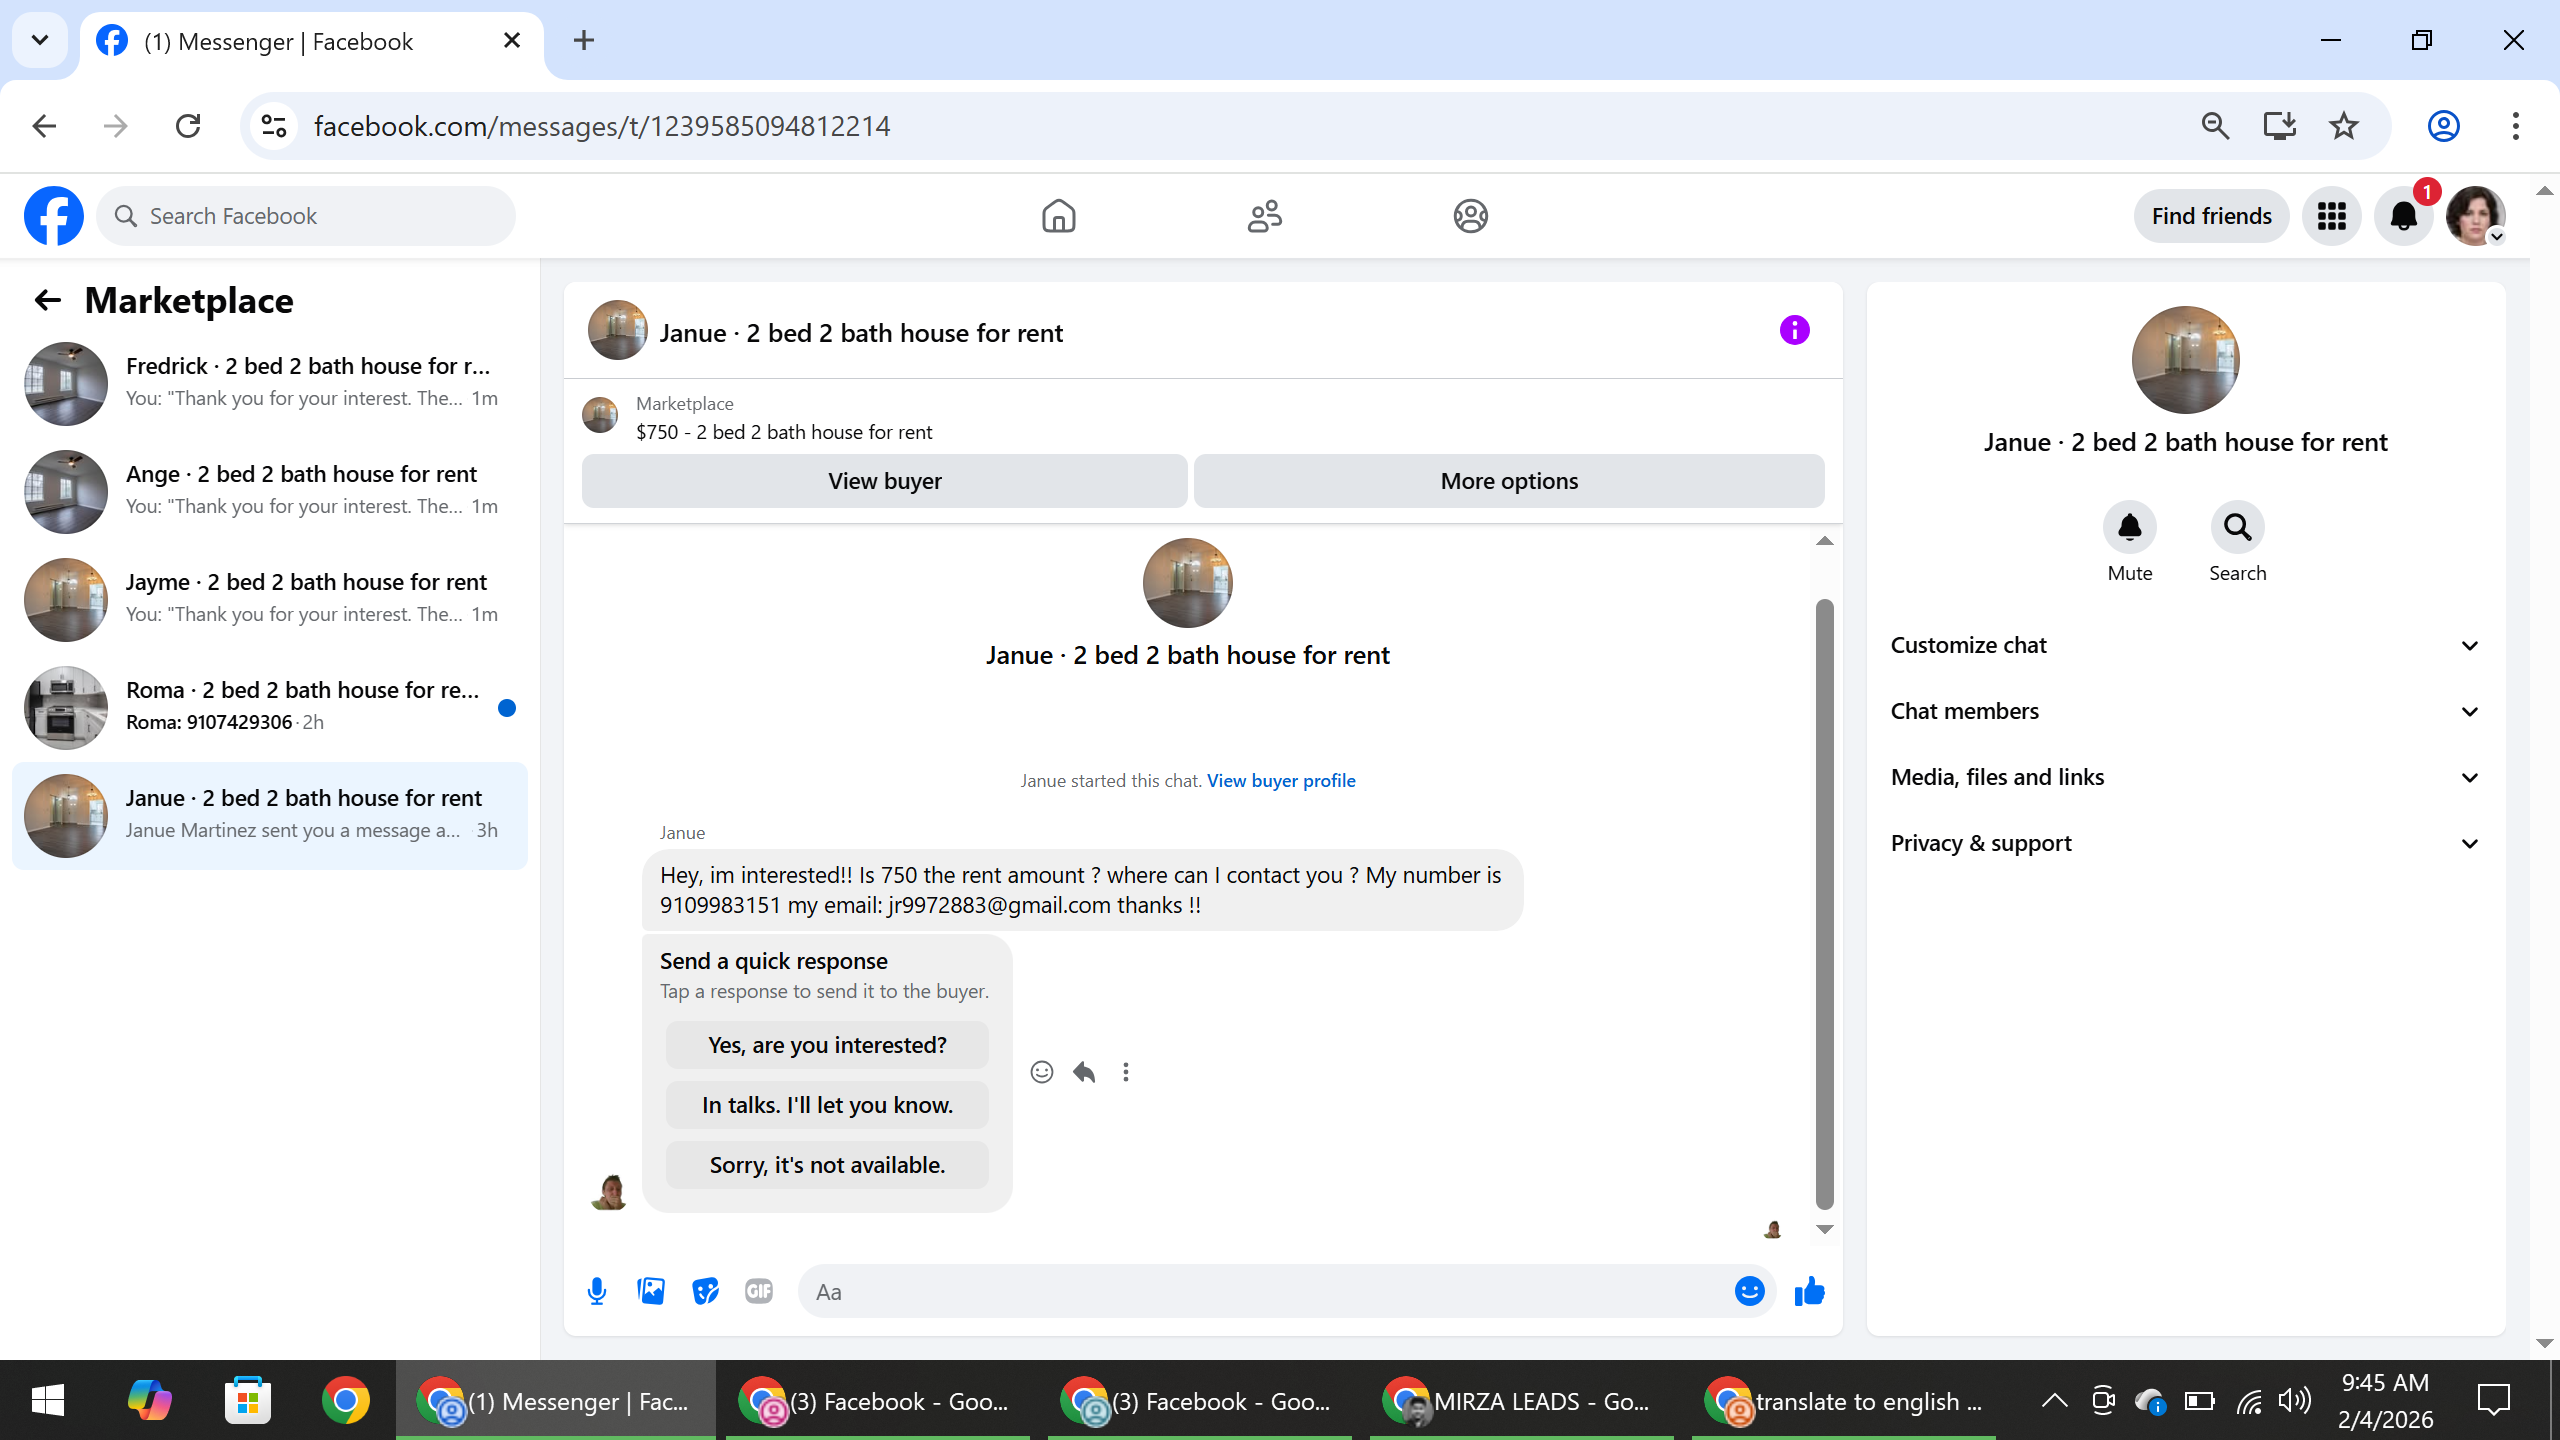This screenshot has height=1440, width=2560.
Task: Open the GIF picker
Action: 759,1291
